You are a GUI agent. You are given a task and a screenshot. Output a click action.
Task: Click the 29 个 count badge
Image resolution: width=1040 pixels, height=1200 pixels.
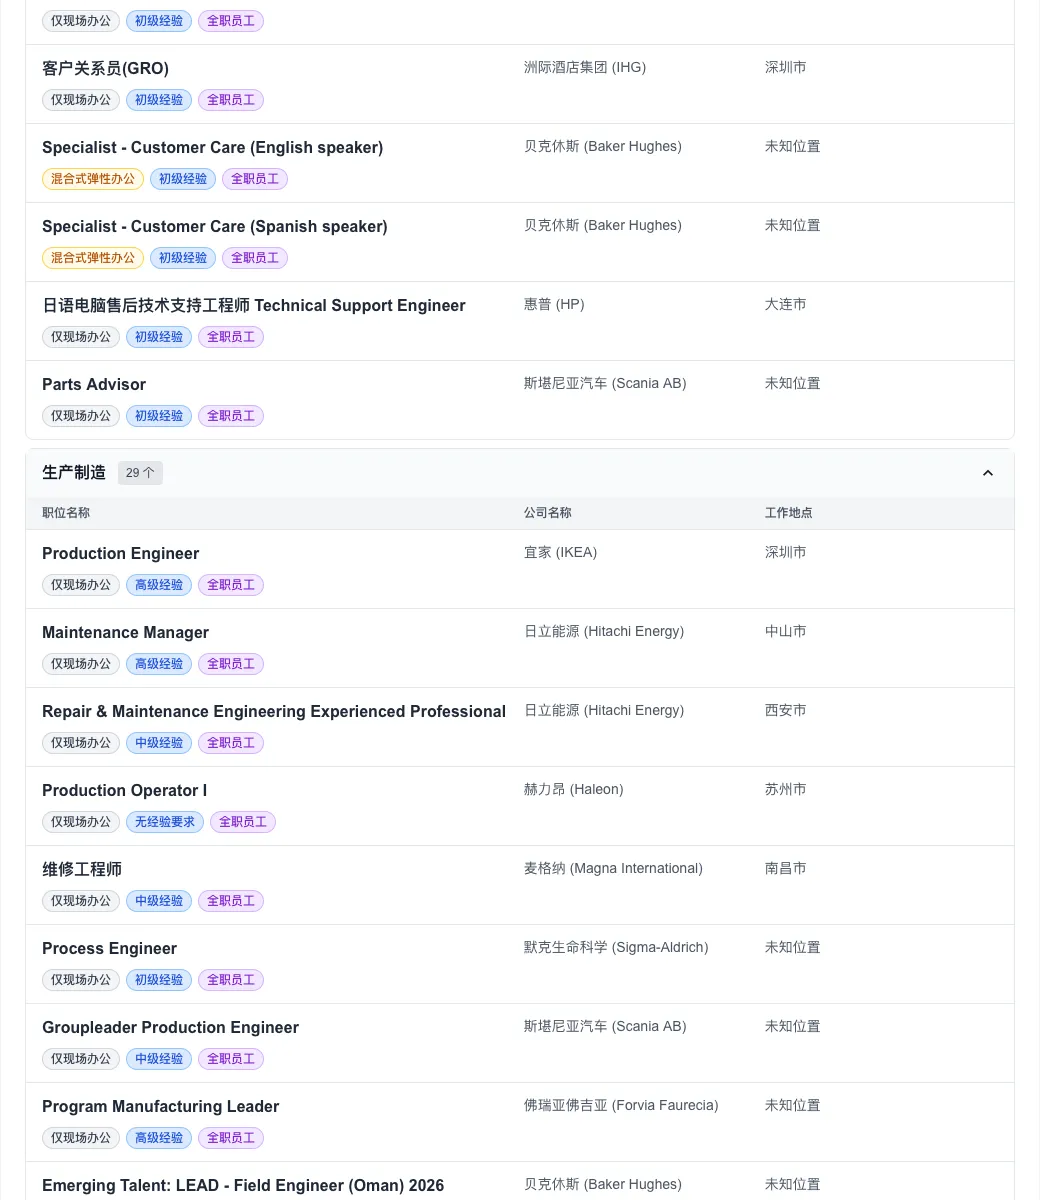pyautogui.click(x=140, y=473)
